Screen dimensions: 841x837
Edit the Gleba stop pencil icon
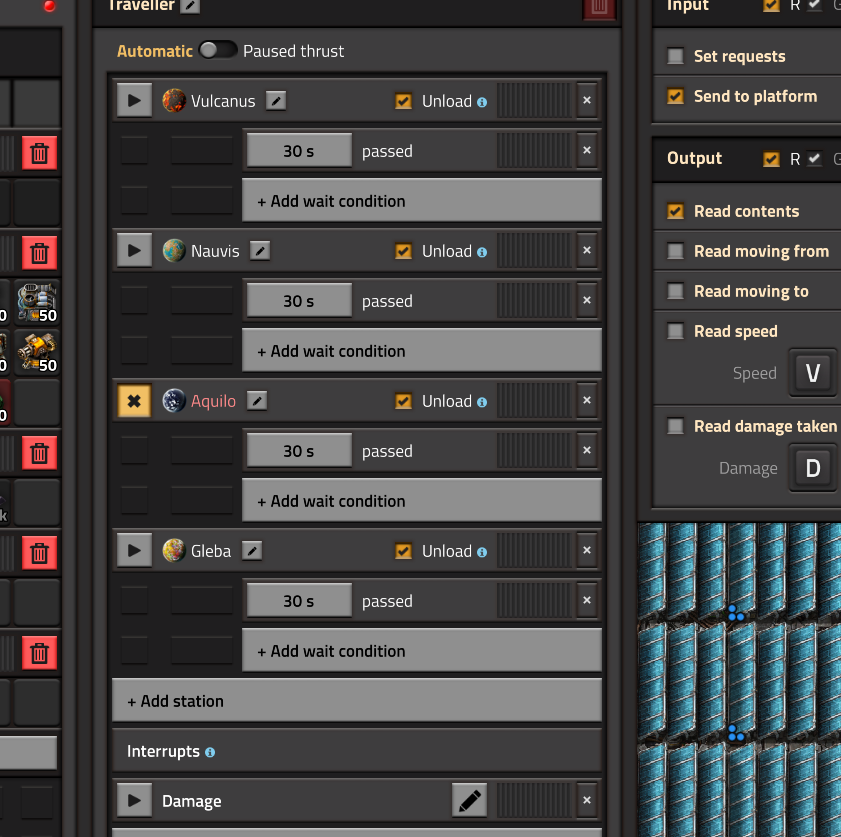[x=252, y=551]
